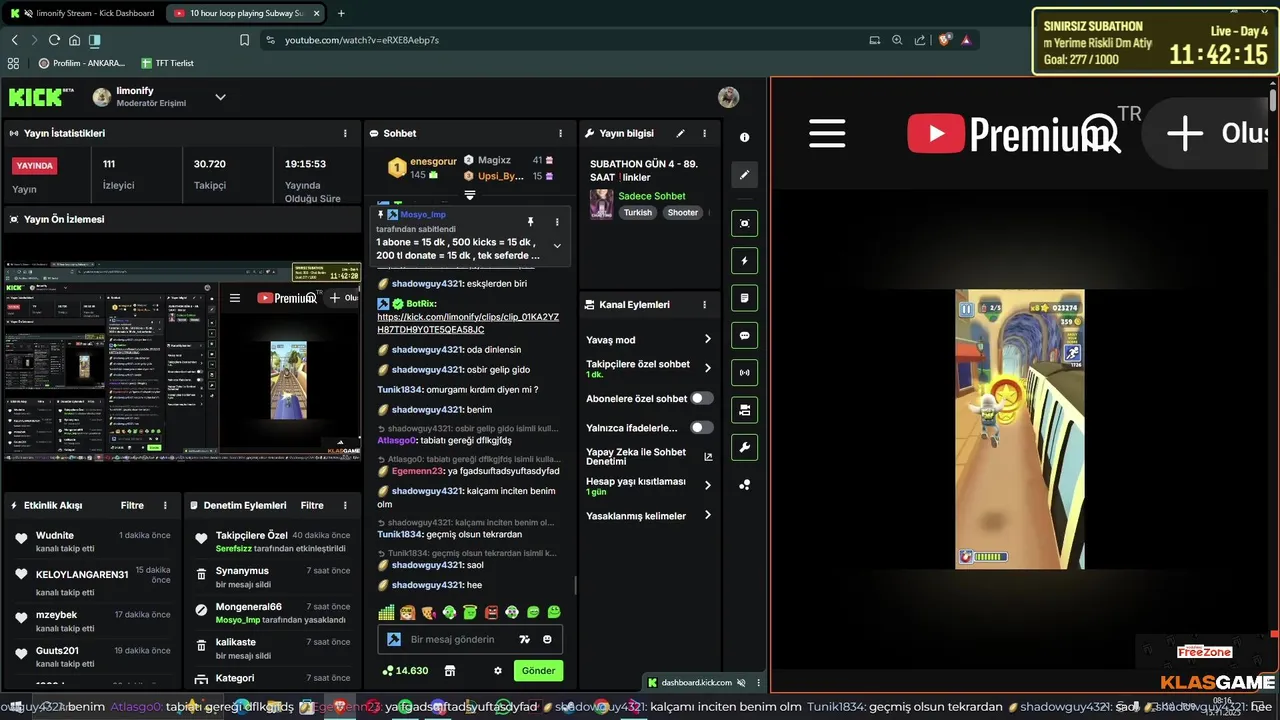The image size is (1280, 720).
Task: Open the chat settings gear icon
Action: (498, 671)
